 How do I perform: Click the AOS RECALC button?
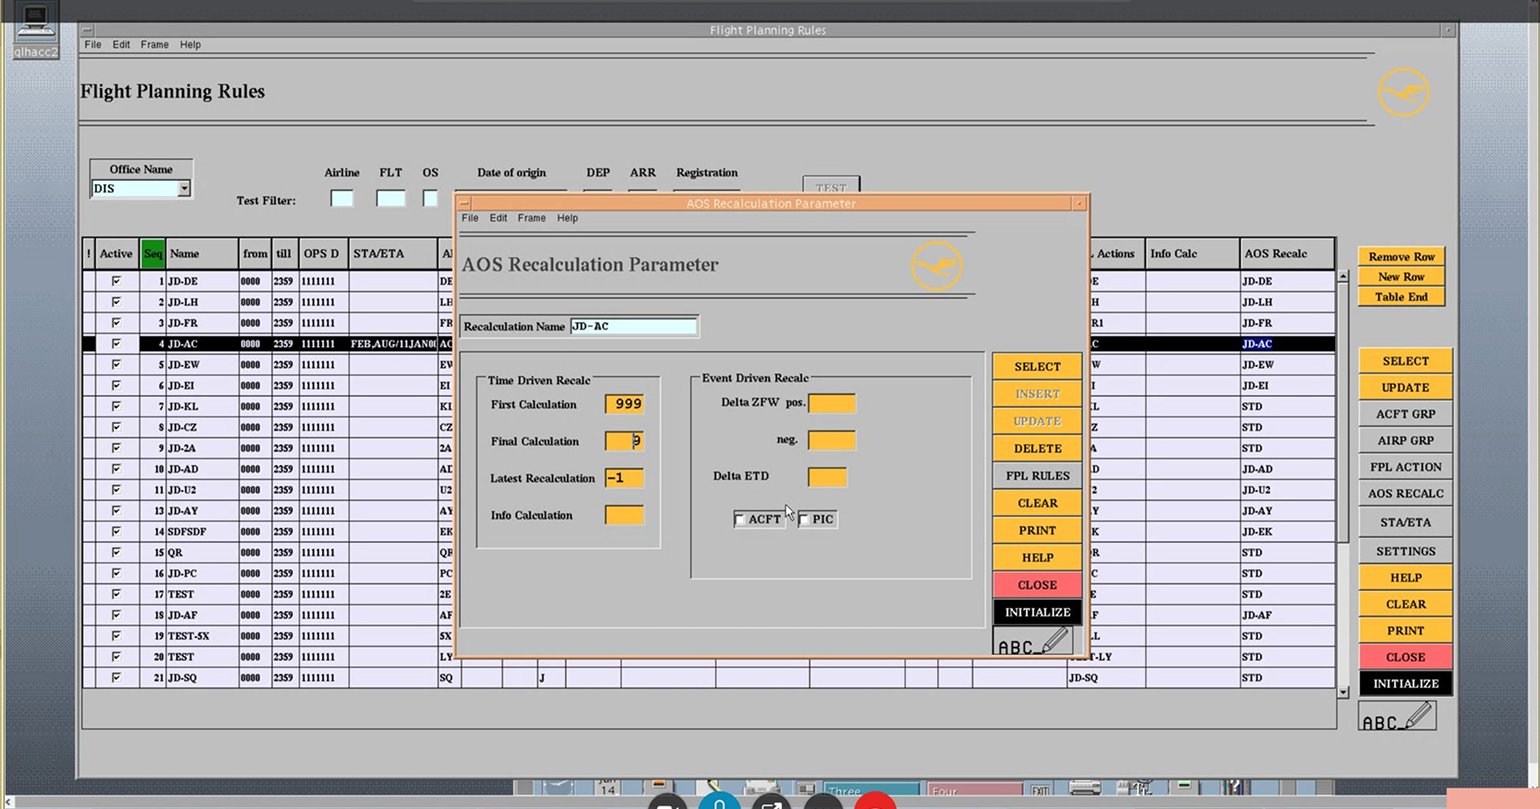[1405, 494]
